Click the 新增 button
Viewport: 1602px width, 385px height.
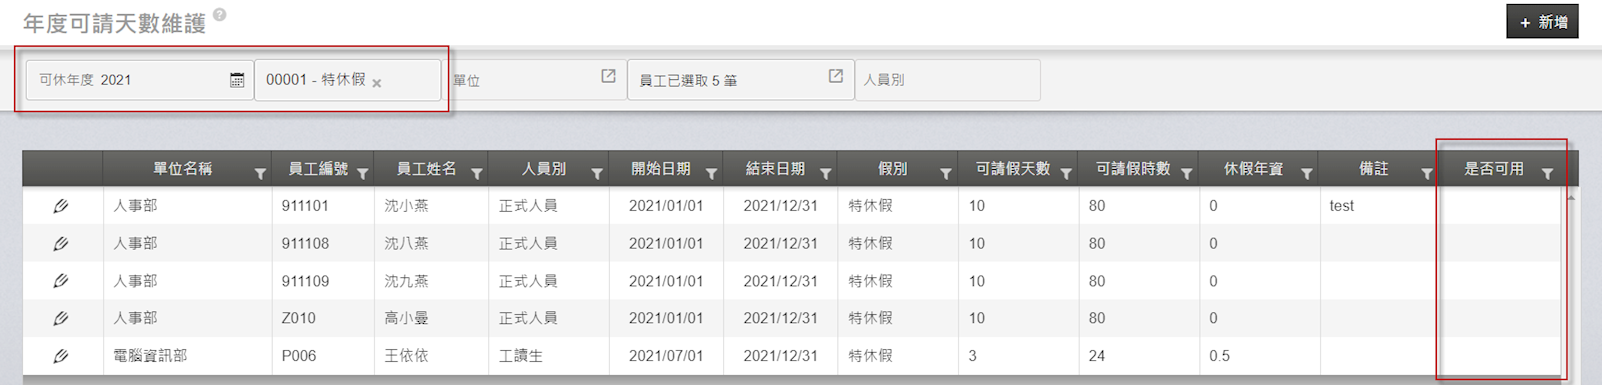(x=1542, y=22)
